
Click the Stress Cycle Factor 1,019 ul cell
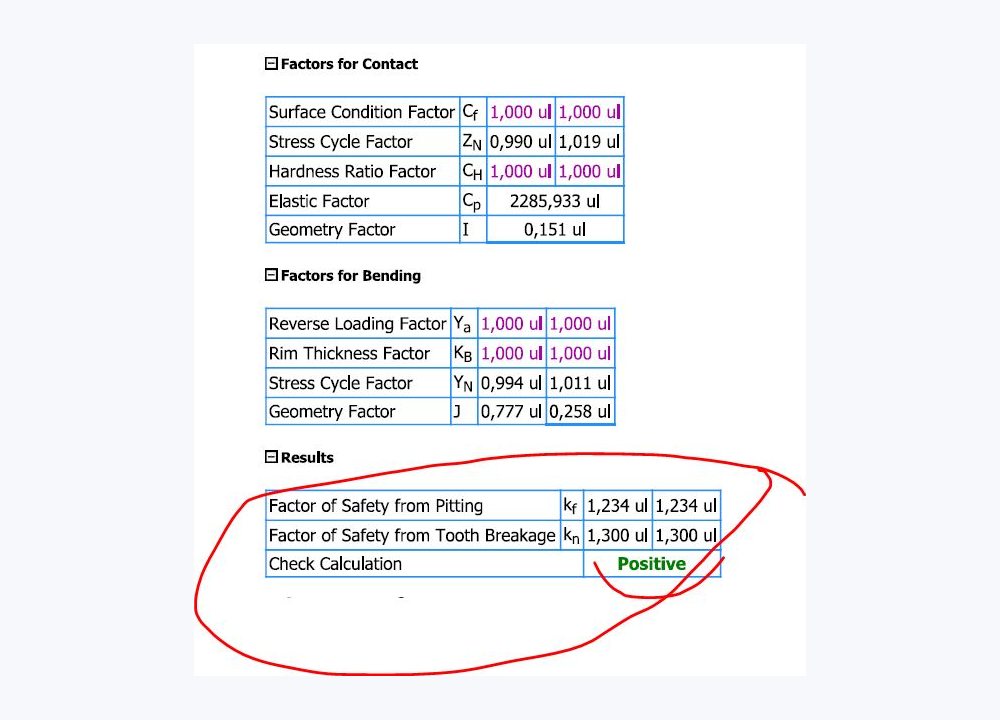(589, 142)
